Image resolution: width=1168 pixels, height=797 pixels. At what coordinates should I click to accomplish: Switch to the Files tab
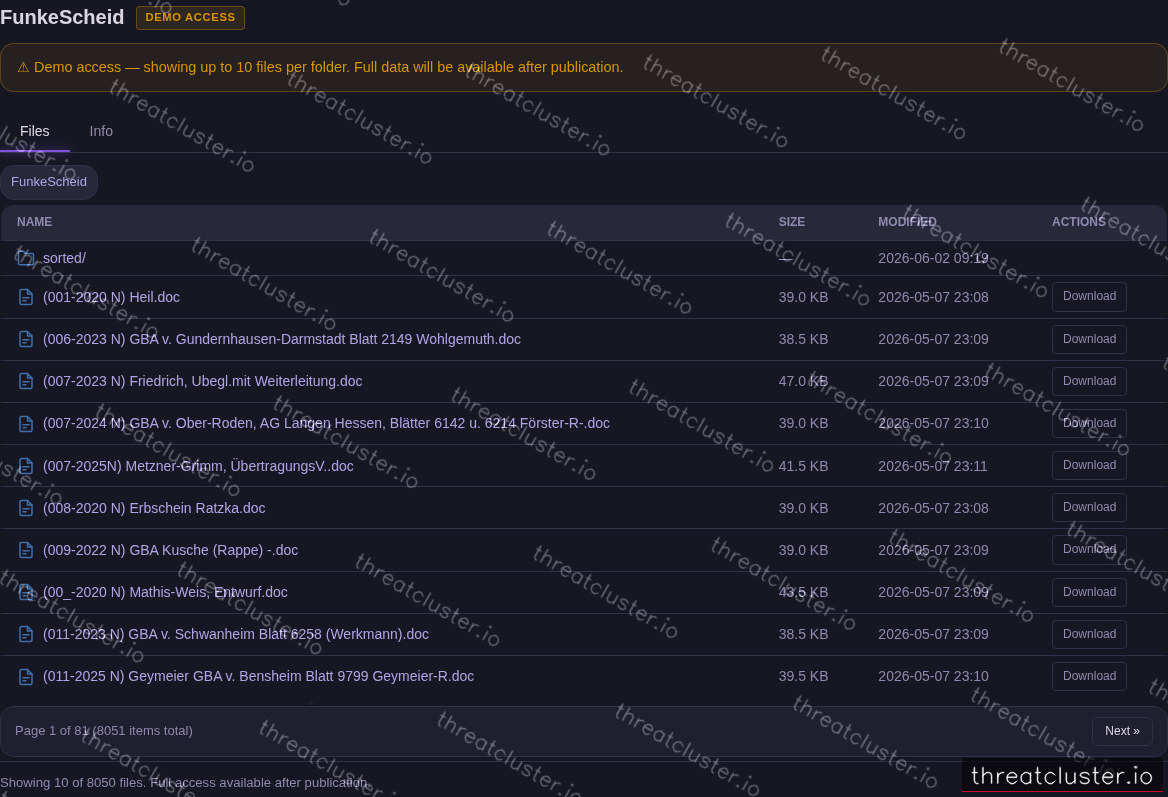click(34, 131)
